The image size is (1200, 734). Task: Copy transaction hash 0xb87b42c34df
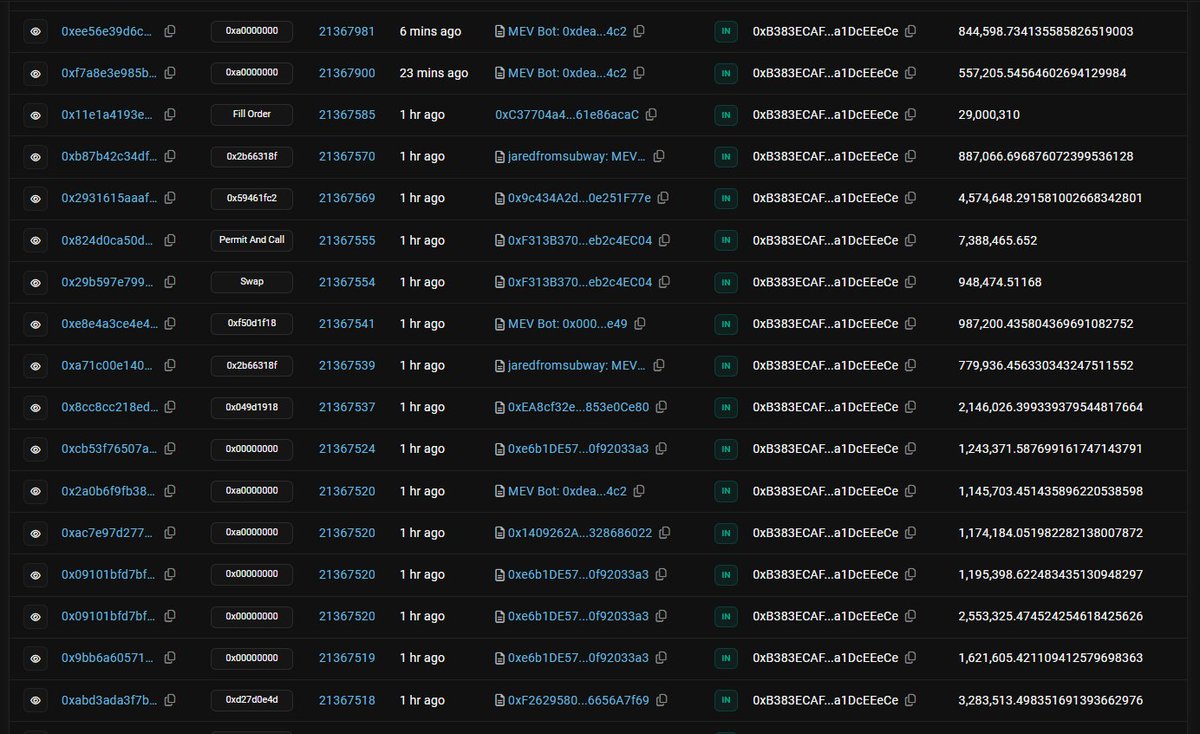170,157
